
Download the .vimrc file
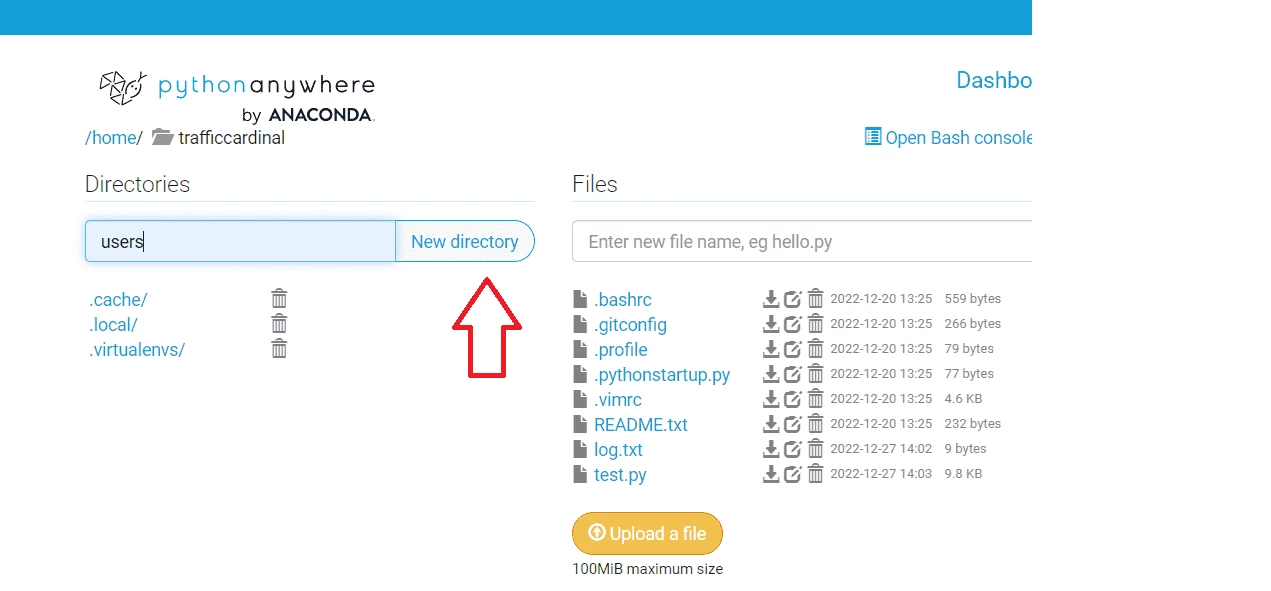pyautogui.click(x=771, y=399)
